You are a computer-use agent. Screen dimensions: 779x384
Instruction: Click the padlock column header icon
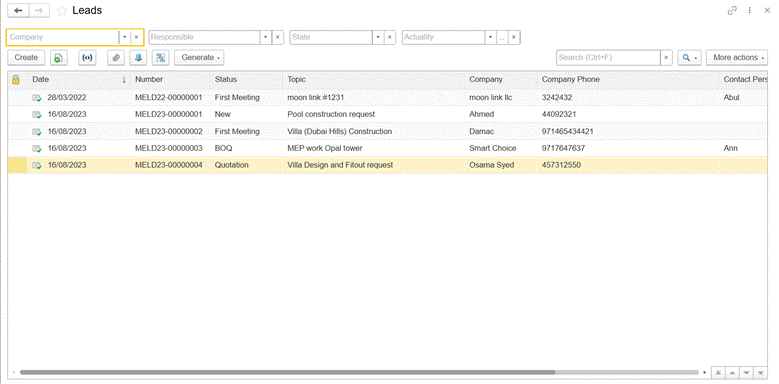(16, 79)
